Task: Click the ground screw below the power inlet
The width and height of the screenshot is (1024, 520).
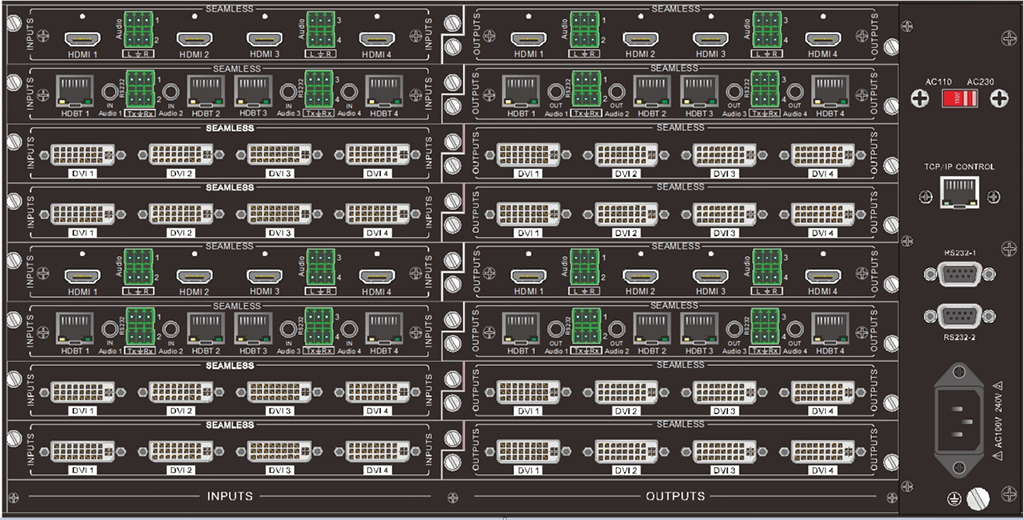Action: pos(977,496)
